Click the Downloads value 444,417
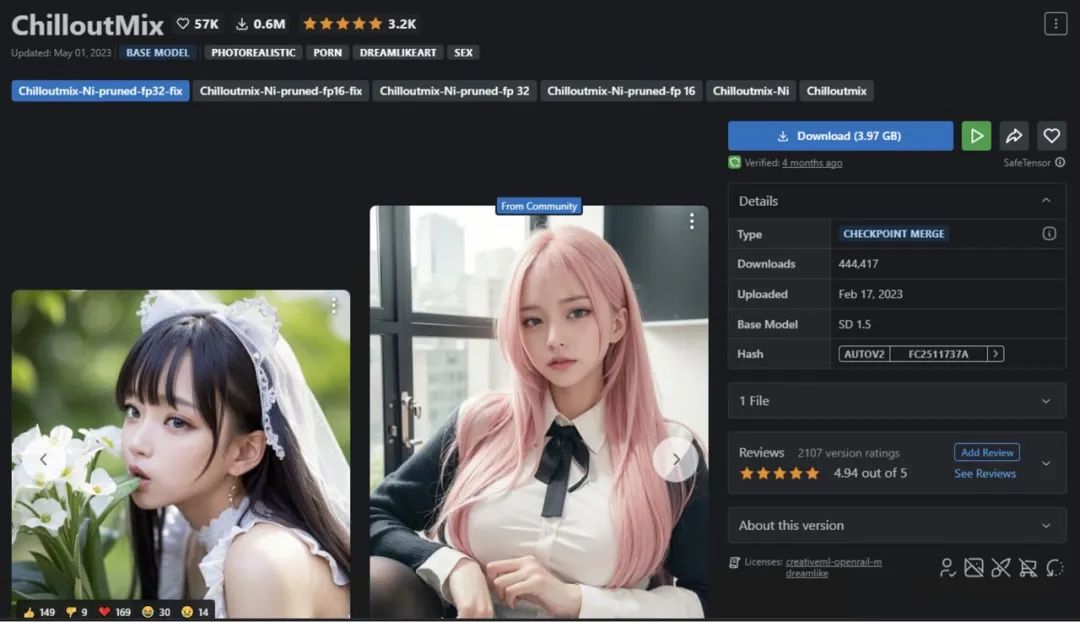The image size is (1080, 622). 858,264
